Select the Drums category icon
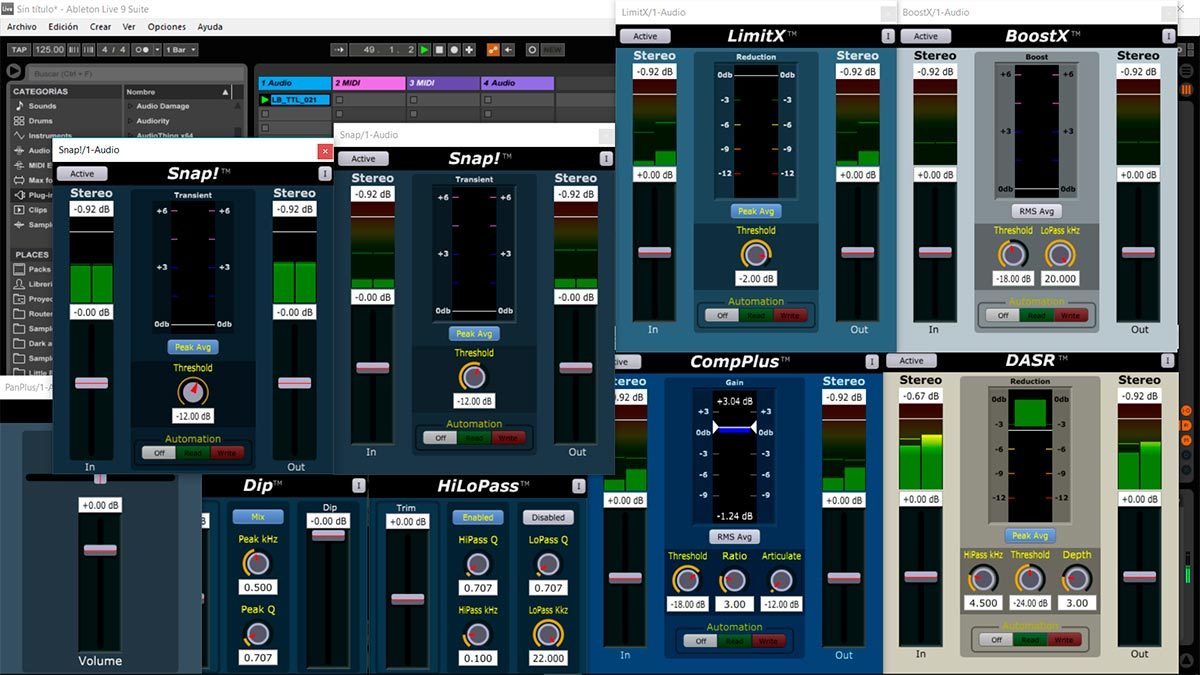 [x=18, y=121]
